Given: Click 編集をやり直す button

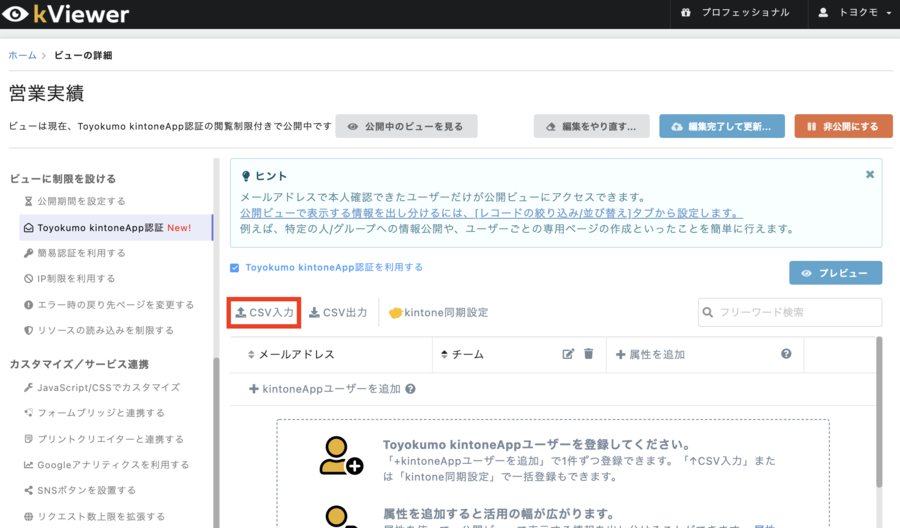Looking at the screenshot, I should tap(592, 126).
